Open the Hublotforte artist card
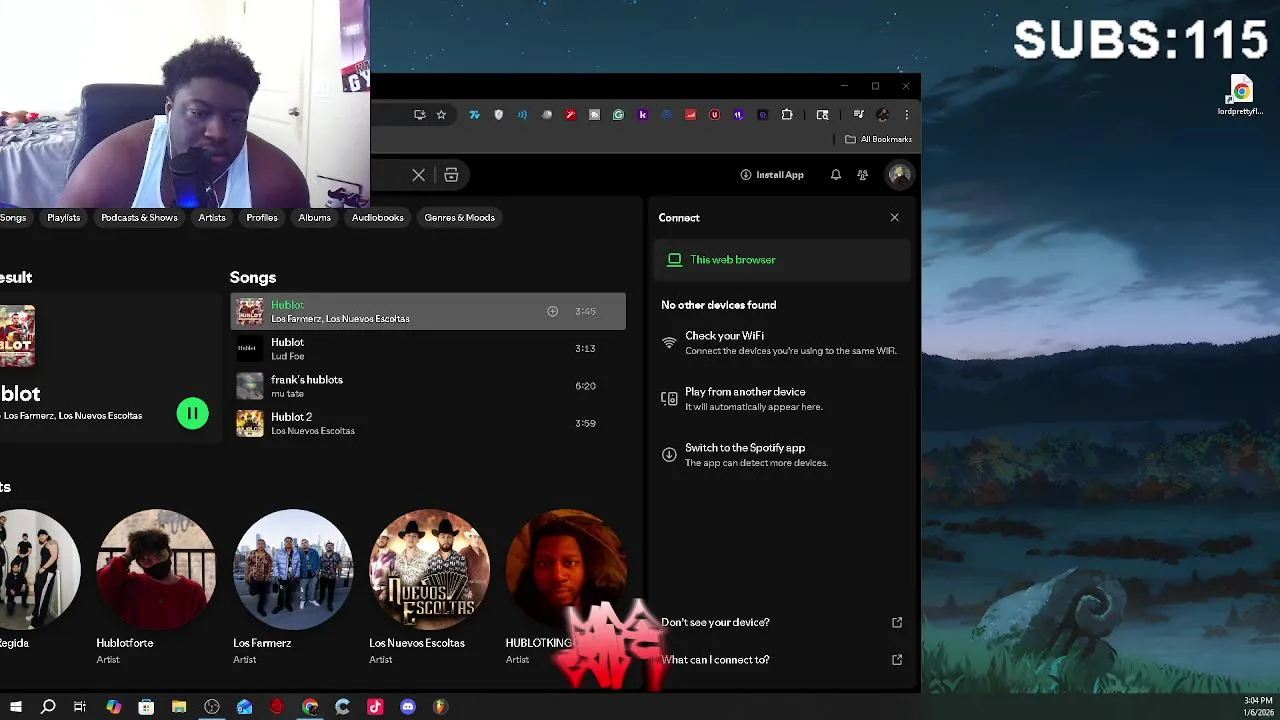The height and width of the screenshot is (720, 1280). click(x=156, y=587)
